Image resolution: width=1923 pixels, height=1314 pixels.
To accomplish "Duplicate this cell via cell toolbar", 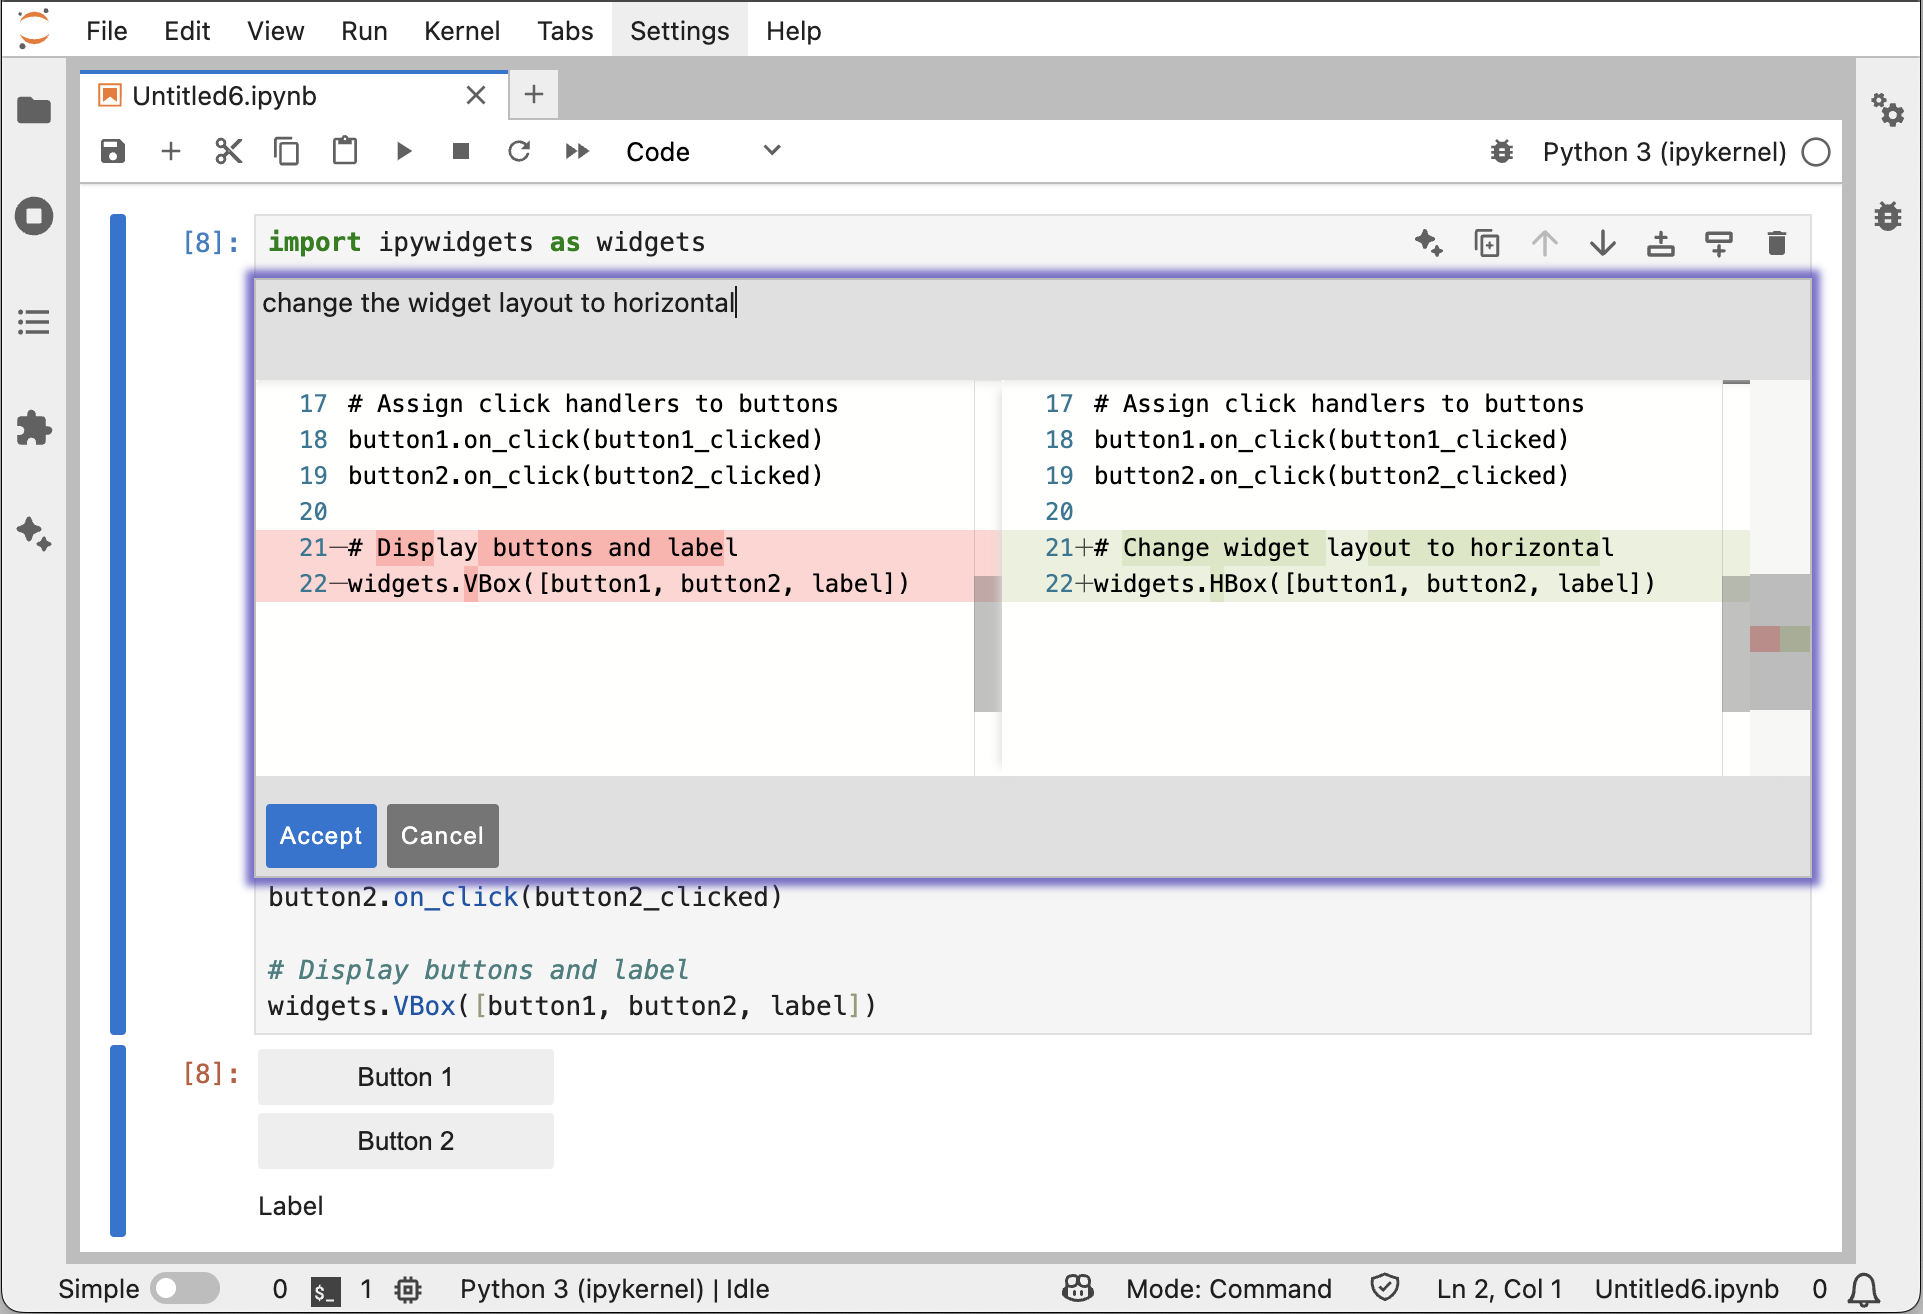I will click(x=1487, y=243).
